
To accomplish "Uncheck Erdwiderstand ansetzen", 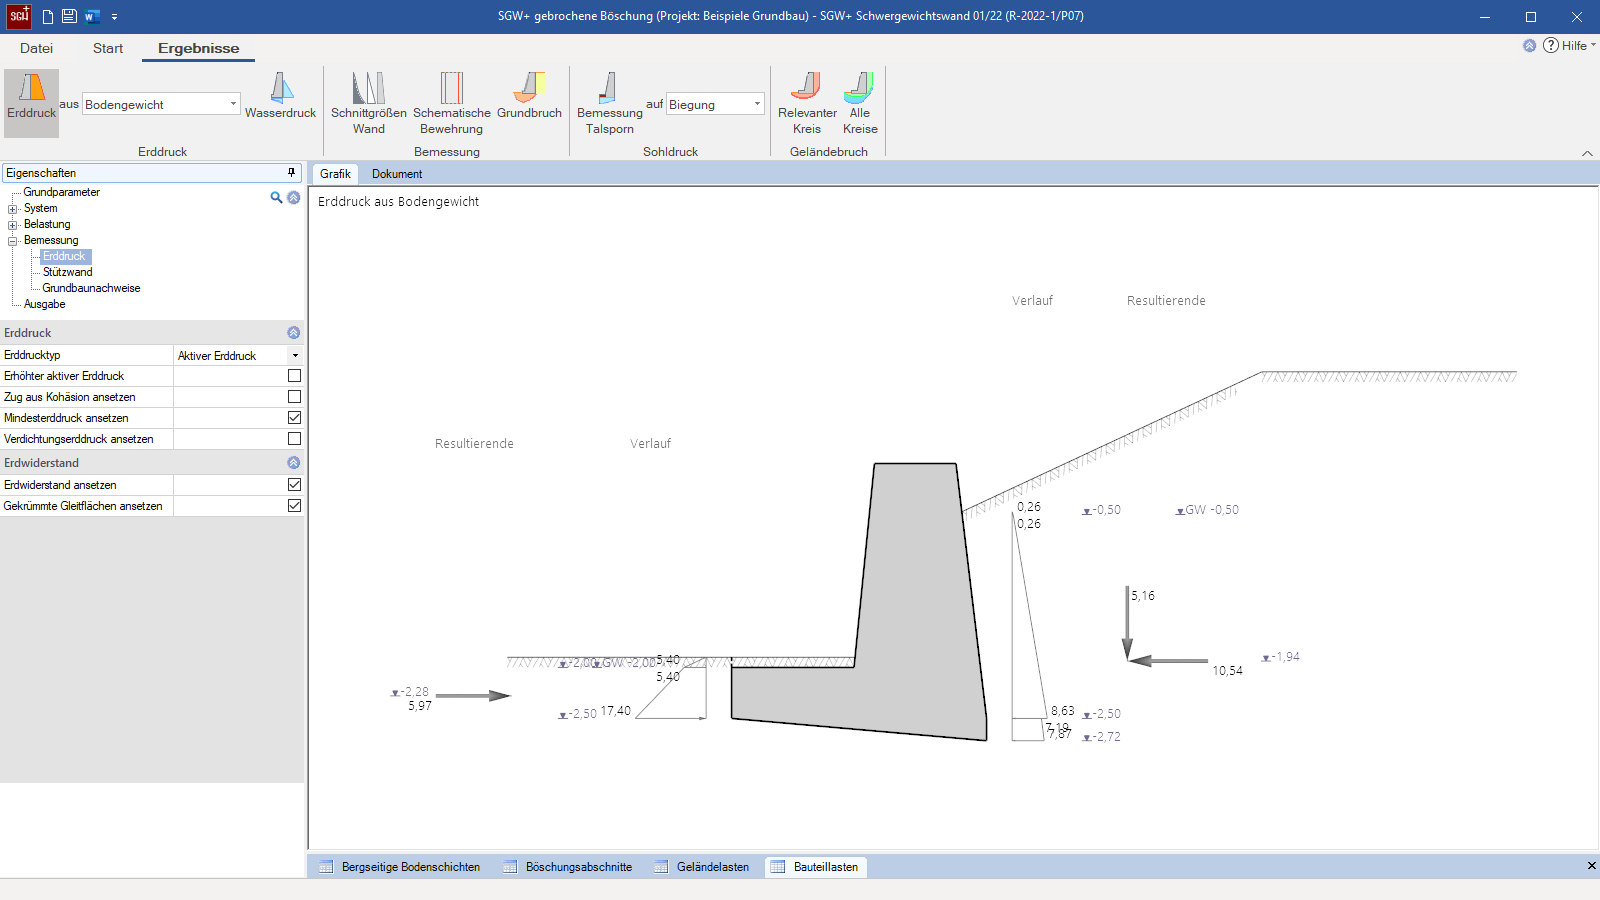I will [294, 485].
